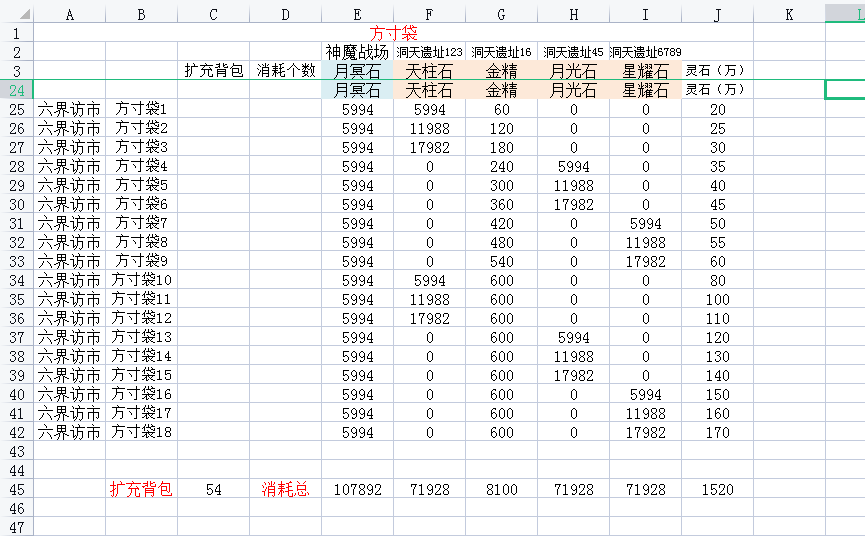Select row 24 header

pos(17,90)
